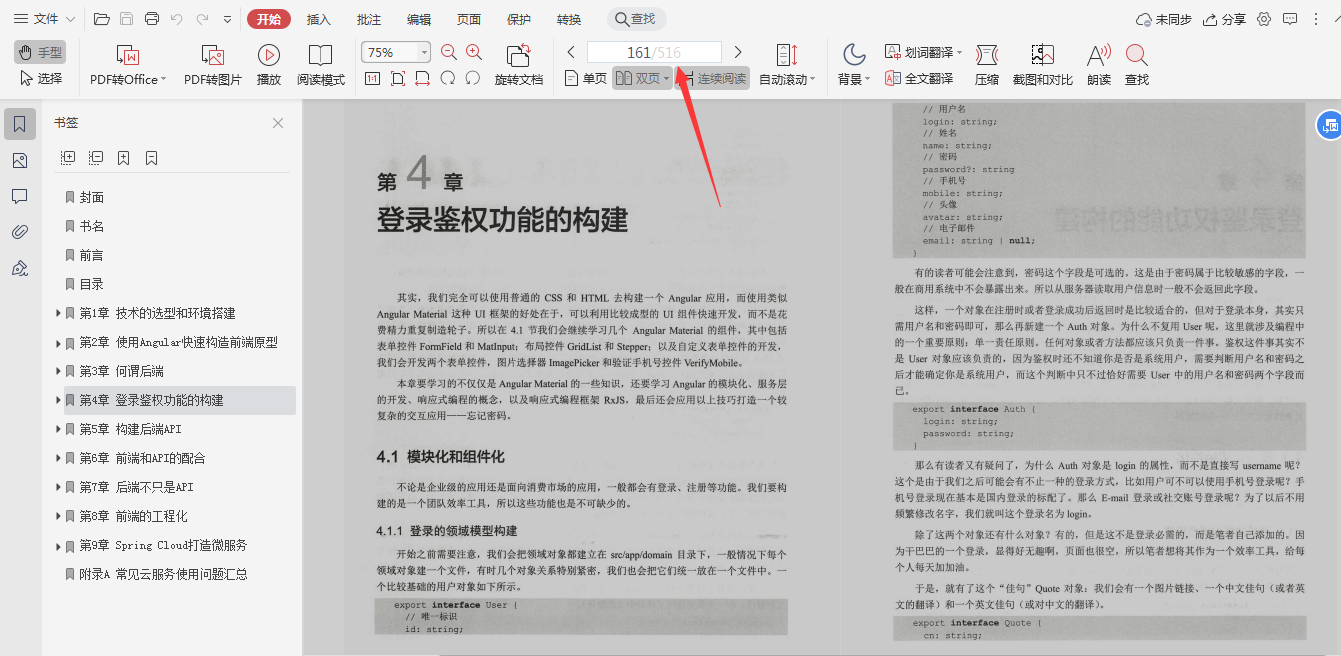
Task: Open comments panel in left sidebar
Action: pyautogui.click(x=19, y=196)
